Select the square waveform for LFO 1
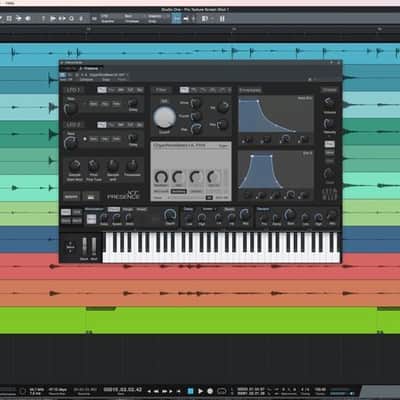This screenshot has height=400, width=400. click(130, 90)
